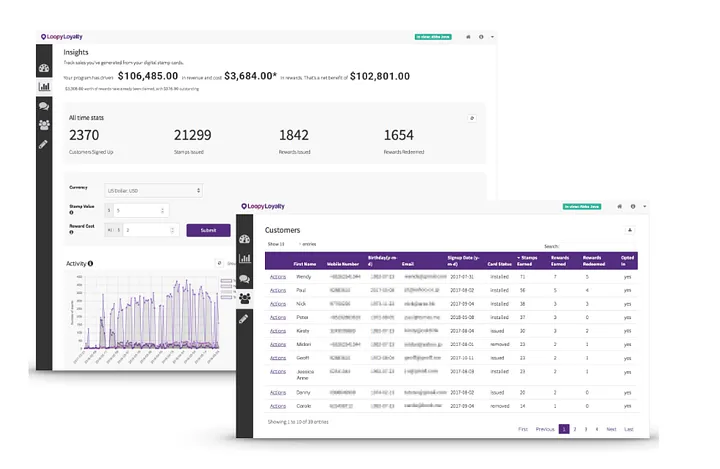Open dropdown caret in Customers window header
Image resolution: width=720 pixels, height=469 pixels.
(645, 207)
